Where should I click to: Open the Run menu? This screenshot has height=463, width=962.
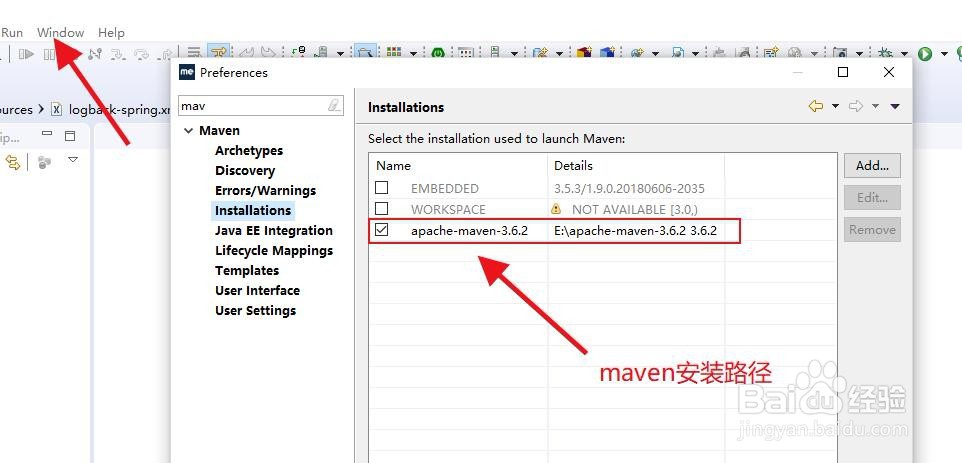12,33
